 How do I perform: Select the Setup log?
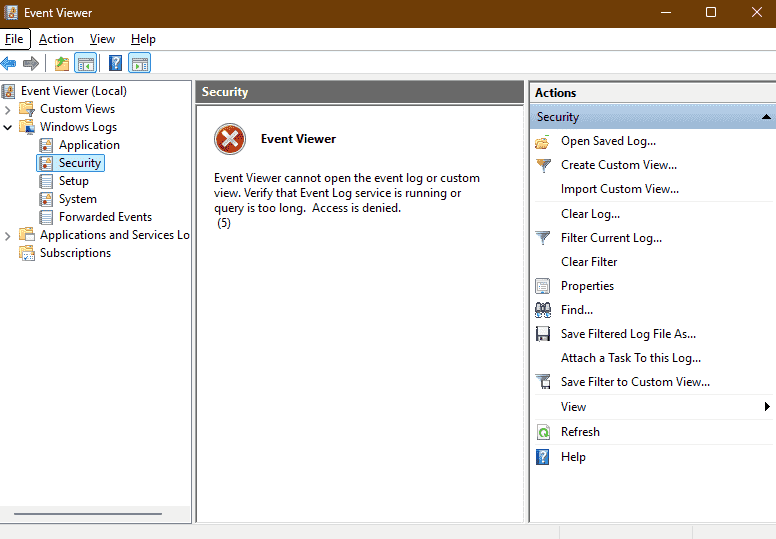pos(74,181)
